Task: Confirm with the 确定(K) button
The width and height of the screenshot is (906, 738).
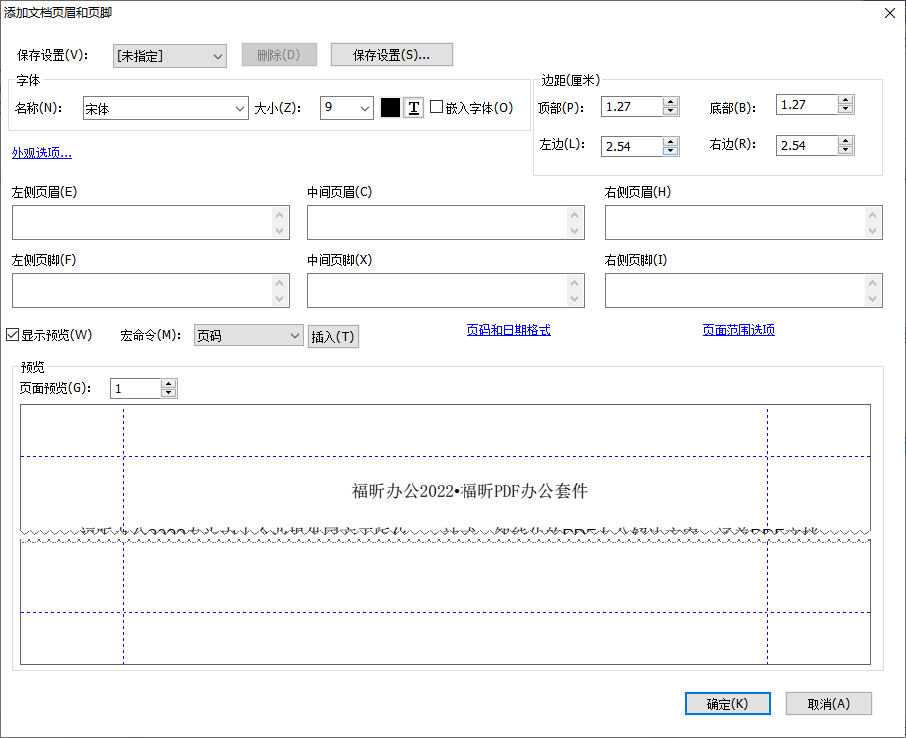Action: pyautogui.click(x=727, y=703)
